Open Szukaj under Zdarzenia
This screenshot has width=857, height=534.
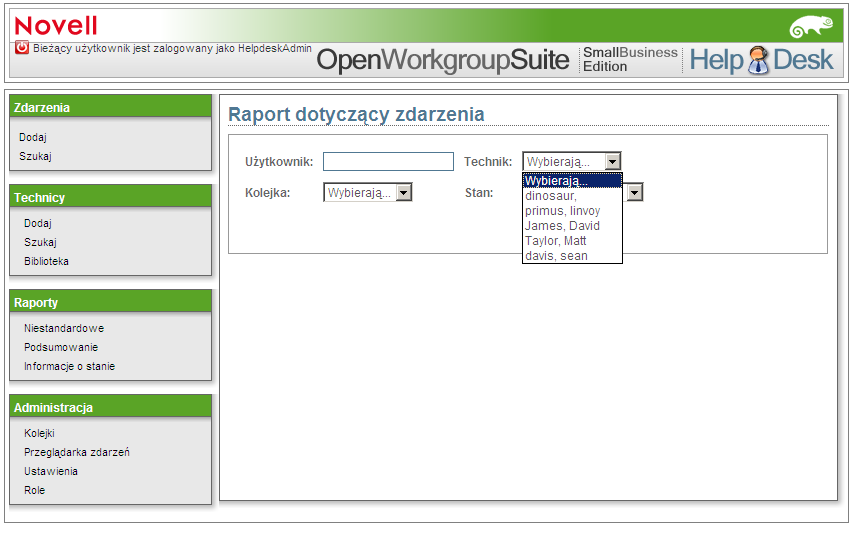pos(35,156)
